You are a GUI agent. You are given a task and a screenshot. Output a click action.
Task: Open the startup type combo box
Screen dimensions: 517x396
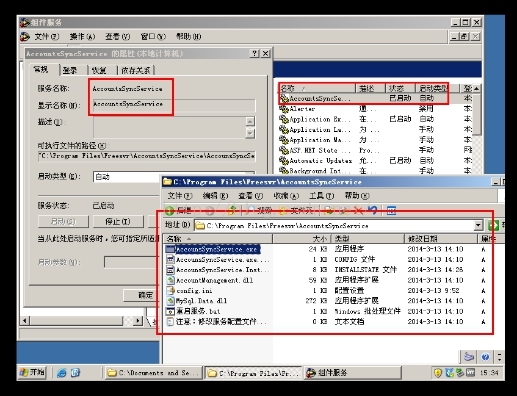(173, 177)
